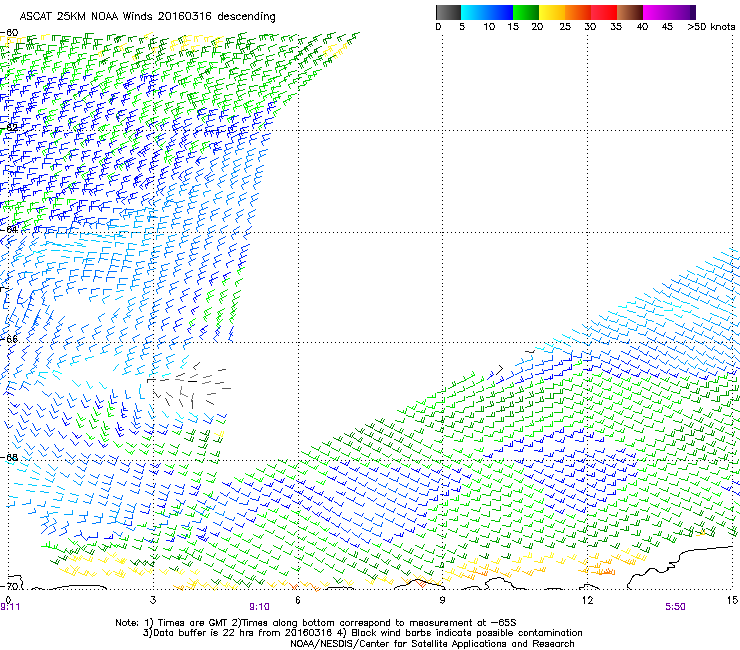The image size is (740, 650).
Task: Click the '15' longitude axis label
Action: pyautogui.click(x=732, y=600)
